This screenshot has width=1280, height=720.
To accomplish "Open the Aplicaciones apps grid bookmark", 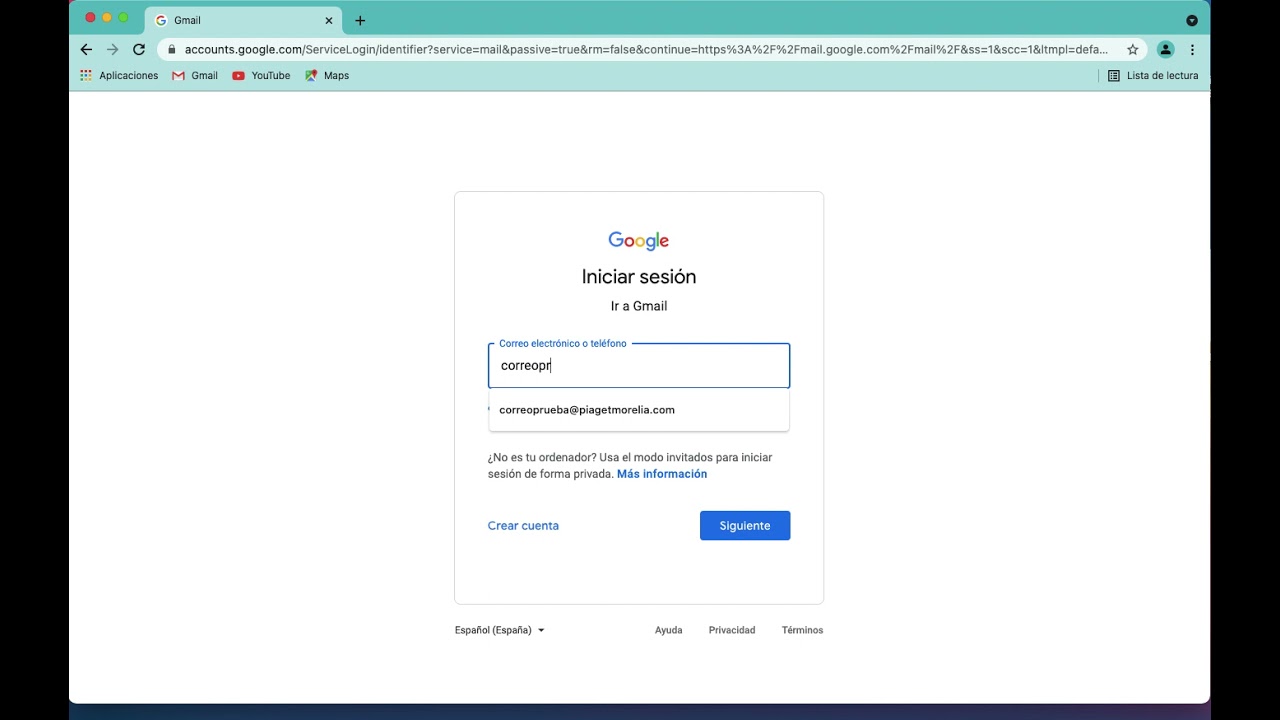I will (119, 76).
